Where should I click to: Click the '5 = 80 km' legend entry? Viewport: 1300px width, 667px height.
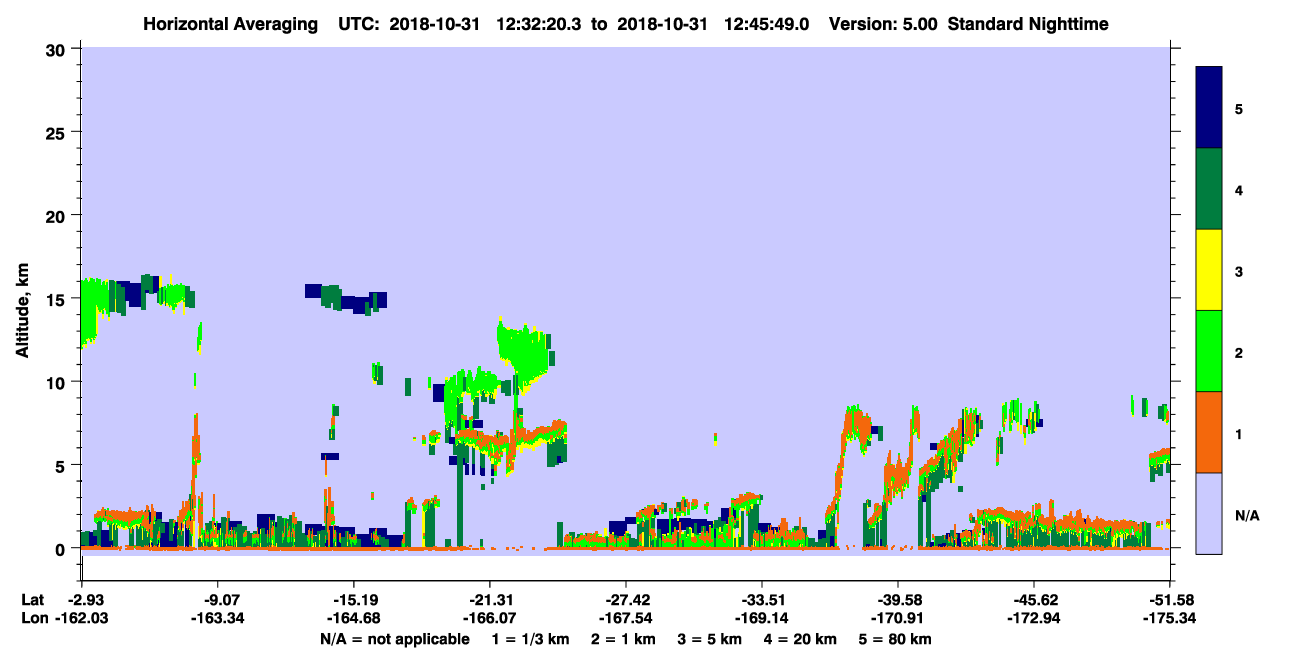coord(895,639)
